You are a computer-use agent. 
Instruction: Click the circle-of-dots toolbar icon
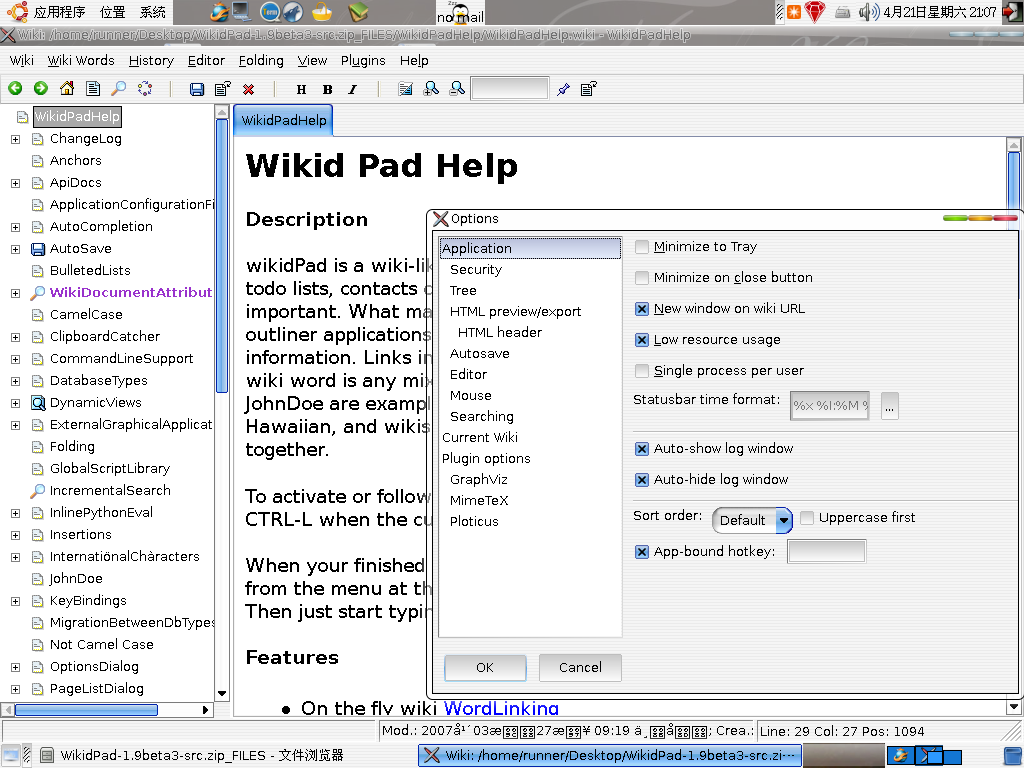[145, 88]
